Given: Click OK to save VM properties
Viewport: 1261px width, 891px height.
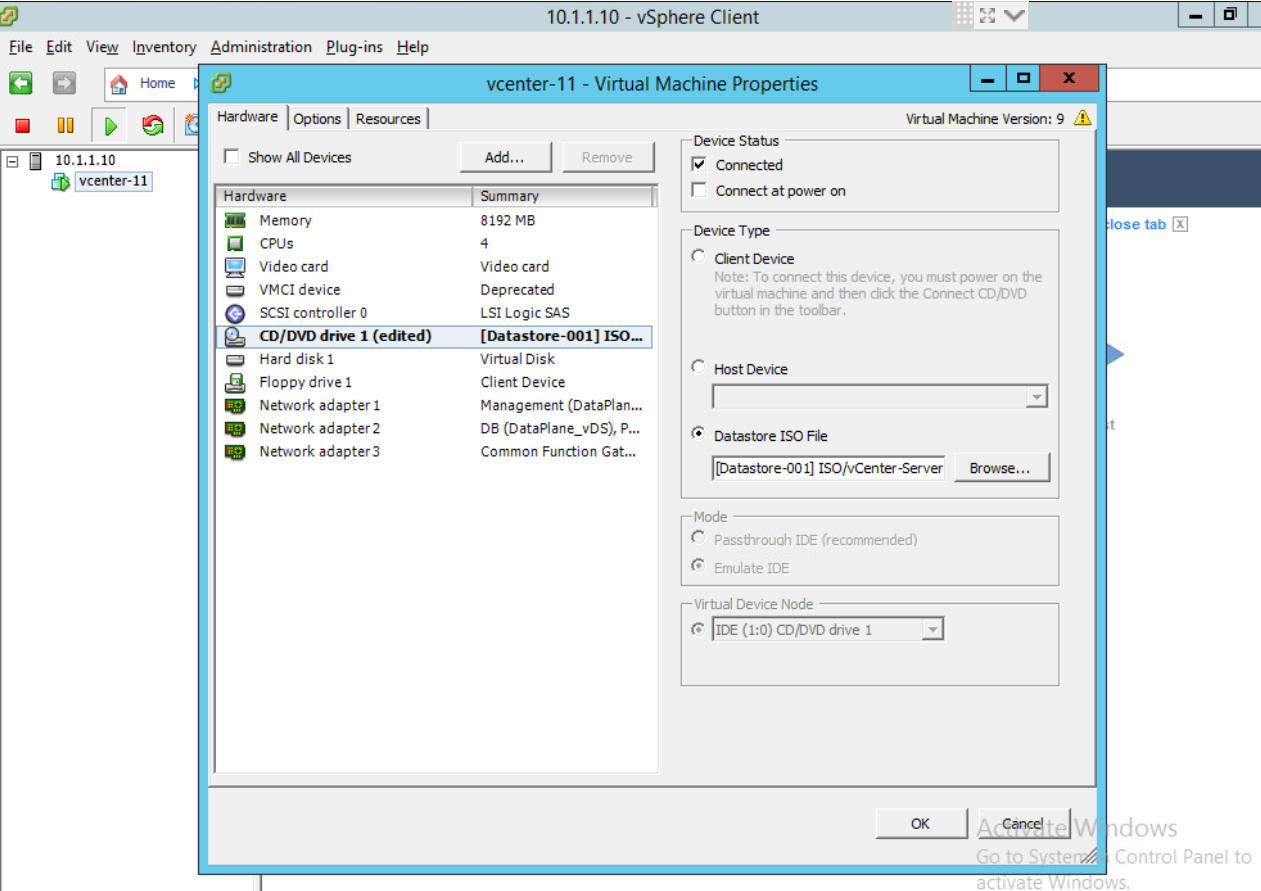Looking at the screenshot, I should [920, 824].
